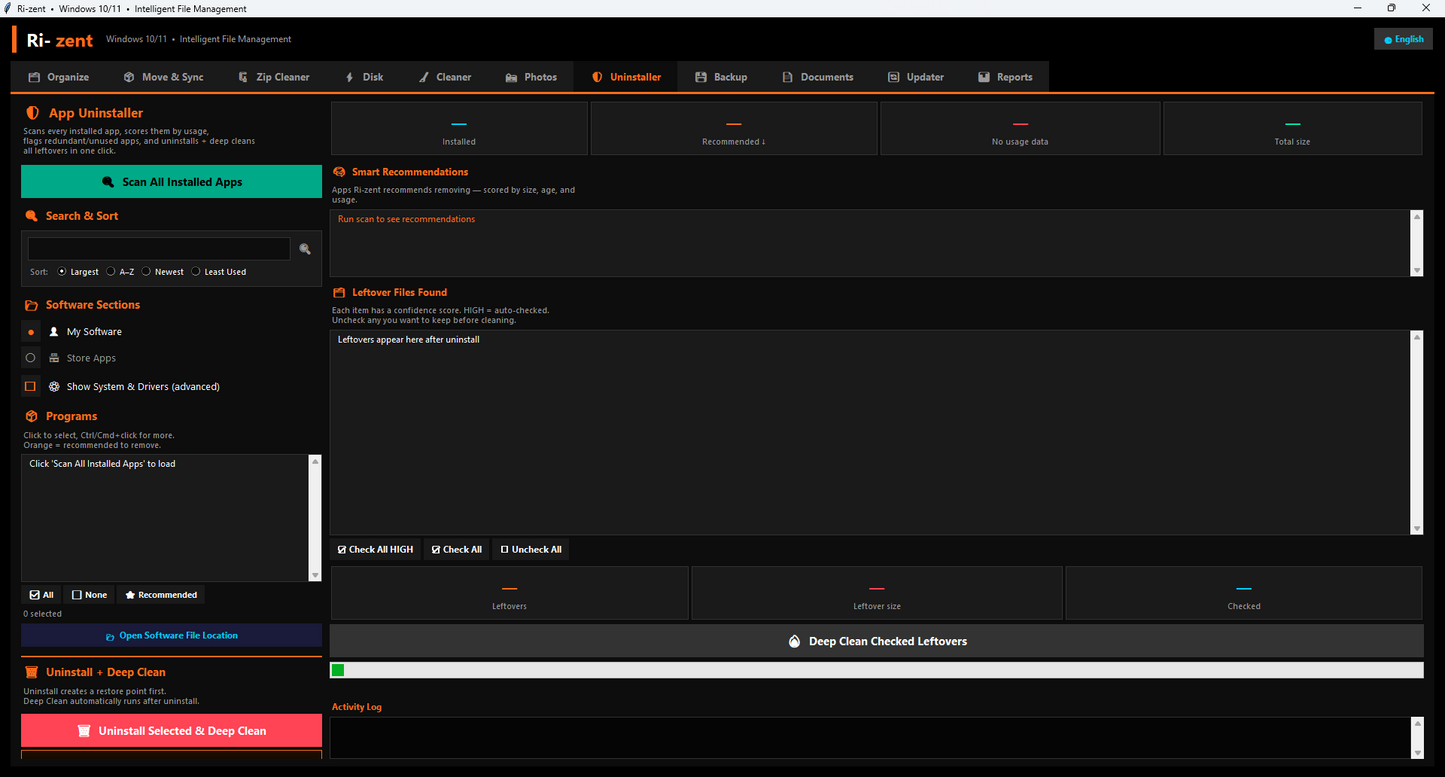This screenshot has width=1445, height=777.
Task: Click up arrow in Leftover Files scrollbar
Action: [1417, 337]
